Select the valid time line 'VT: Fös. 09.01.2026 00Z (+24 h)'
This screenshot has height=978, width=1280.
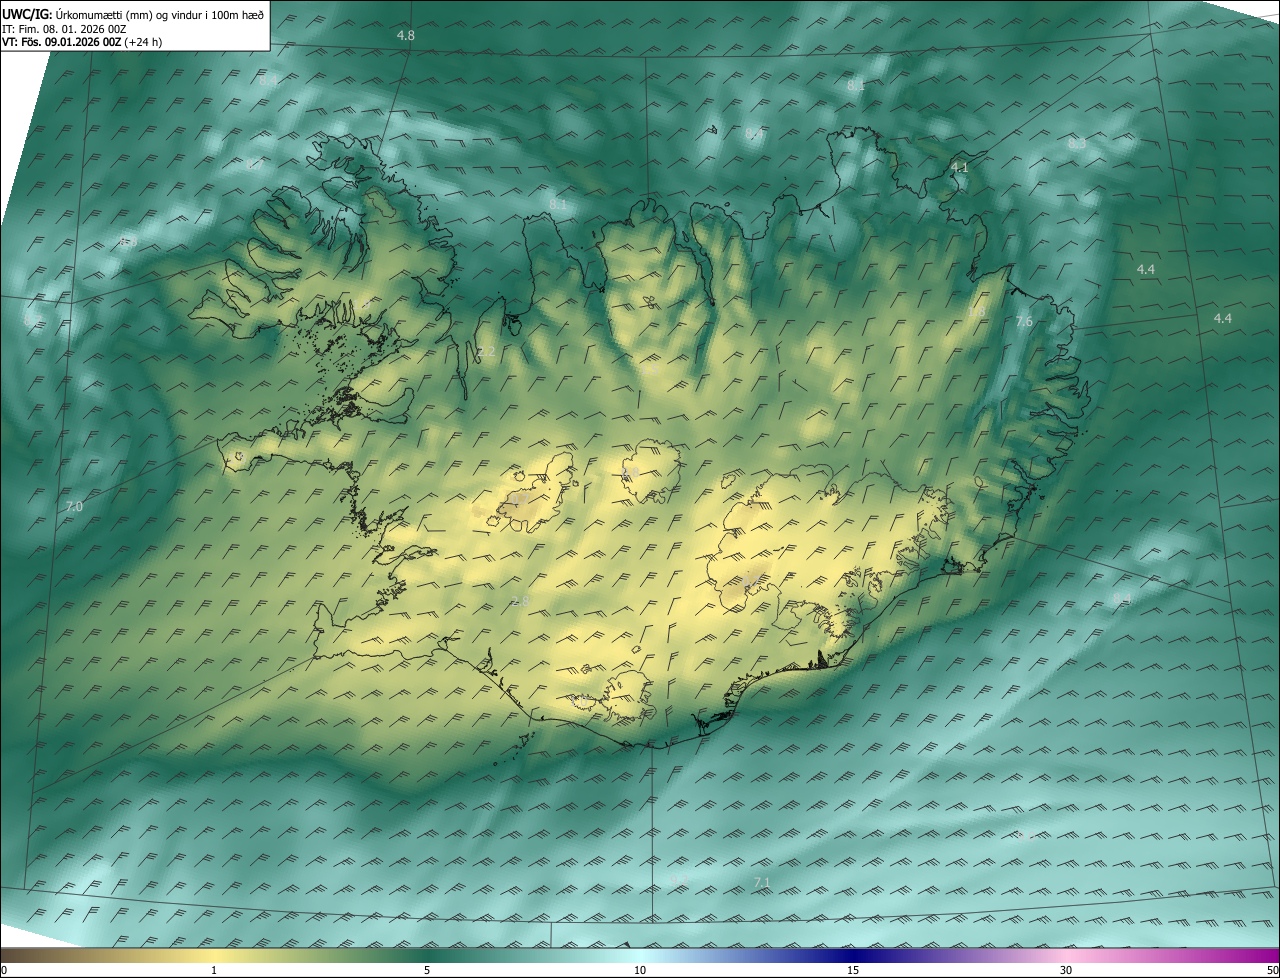82,42
